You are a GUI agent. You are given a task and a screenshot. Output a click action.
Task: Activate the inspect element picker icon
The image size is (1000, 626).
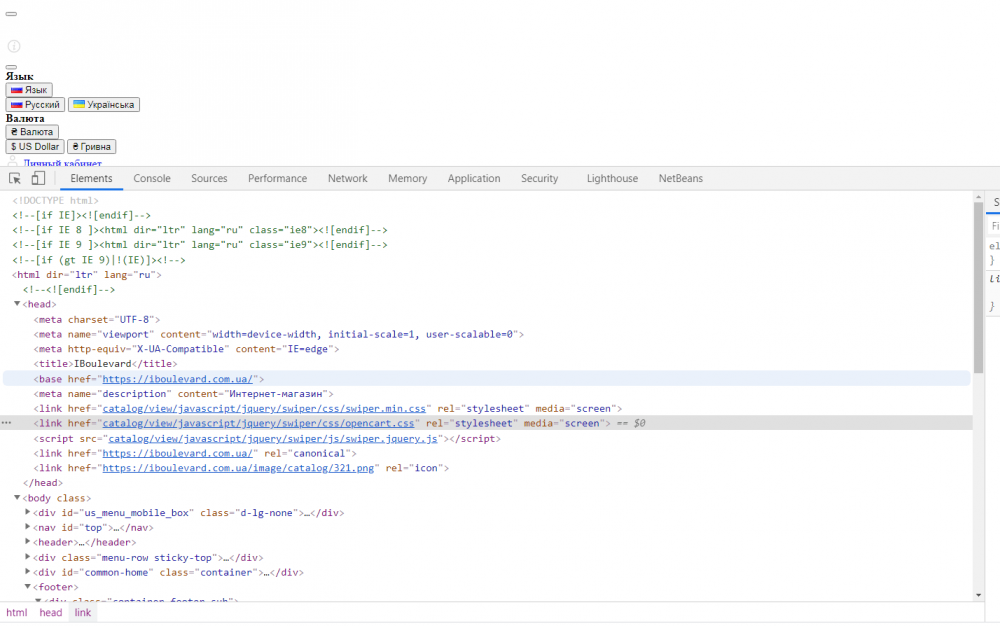pyautogui.click(x=15, y=178)
